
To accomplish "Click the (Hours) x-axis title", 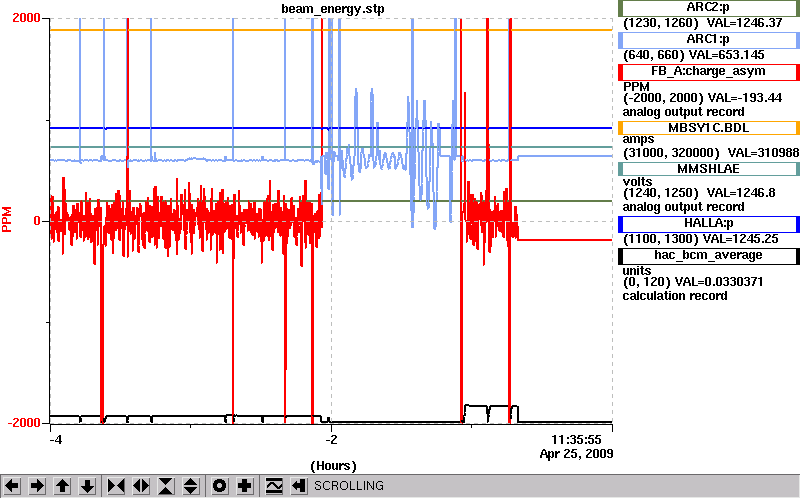I will click(333, 465).
